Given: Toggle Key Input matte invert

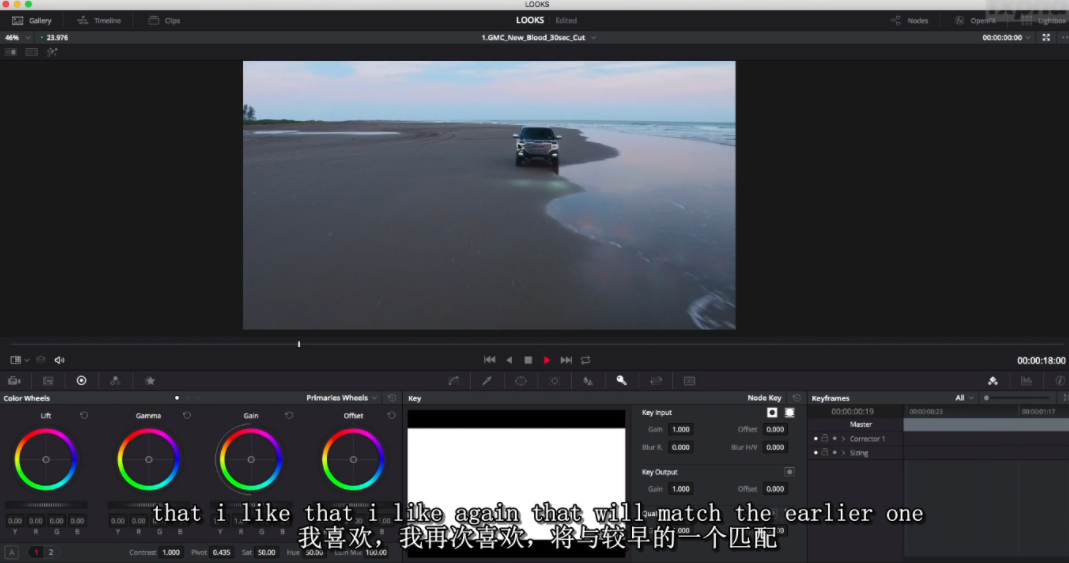Looking at the screenshot, I should [772, 412].
